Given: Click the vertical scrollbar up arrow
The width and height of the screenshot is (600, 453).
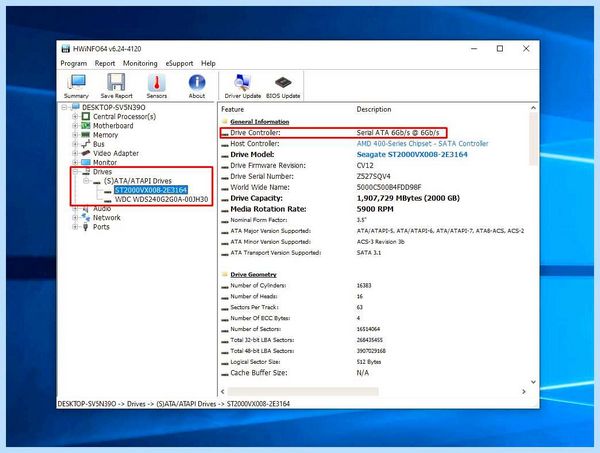Looking at the screenshot, I should click(533, 108).
